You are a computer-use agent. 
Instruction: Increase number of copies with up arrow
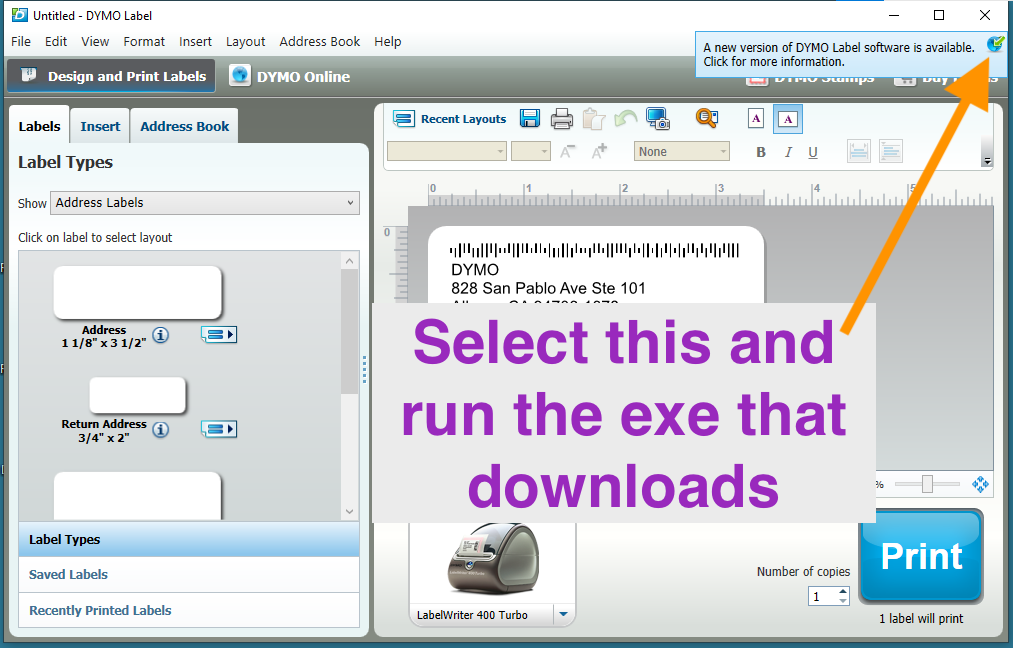point(843,591)
